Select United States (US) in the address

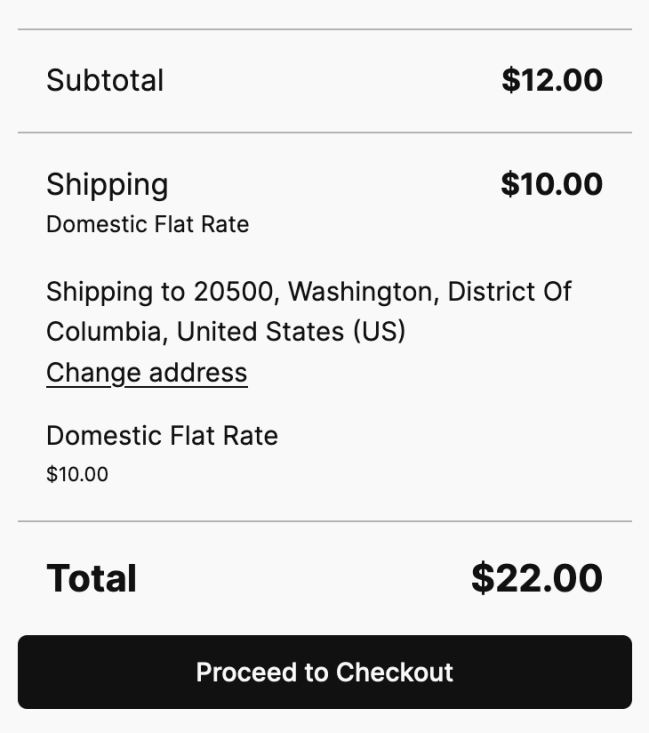tap(291, 331)
